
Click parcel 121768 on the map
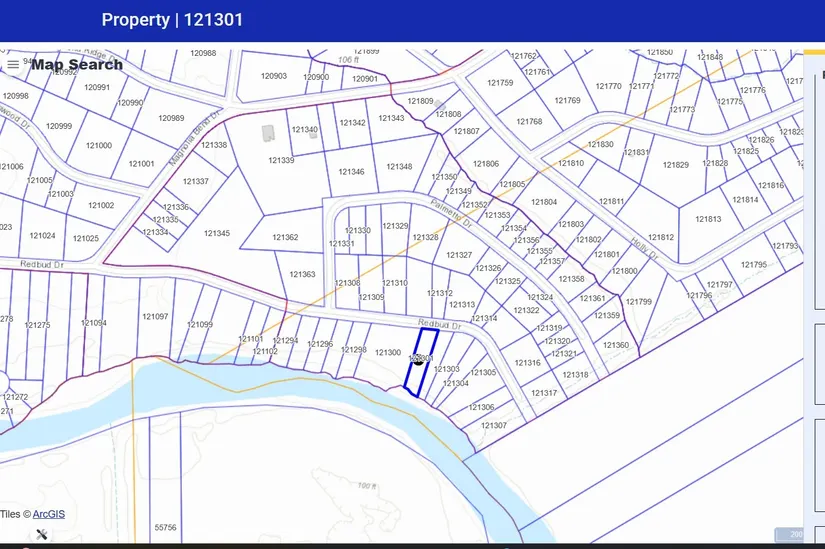pyautogui.click(x=529, y=122)
